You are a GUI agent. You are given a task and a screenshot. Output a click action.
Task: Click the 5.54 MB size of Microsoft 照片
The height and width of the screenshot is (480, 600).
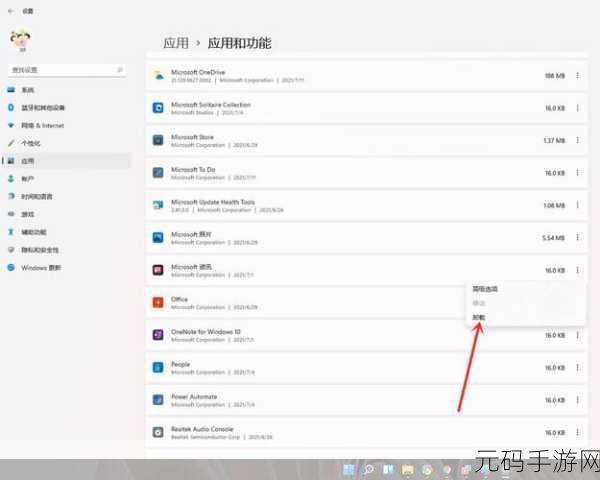[x=554, y=238]
